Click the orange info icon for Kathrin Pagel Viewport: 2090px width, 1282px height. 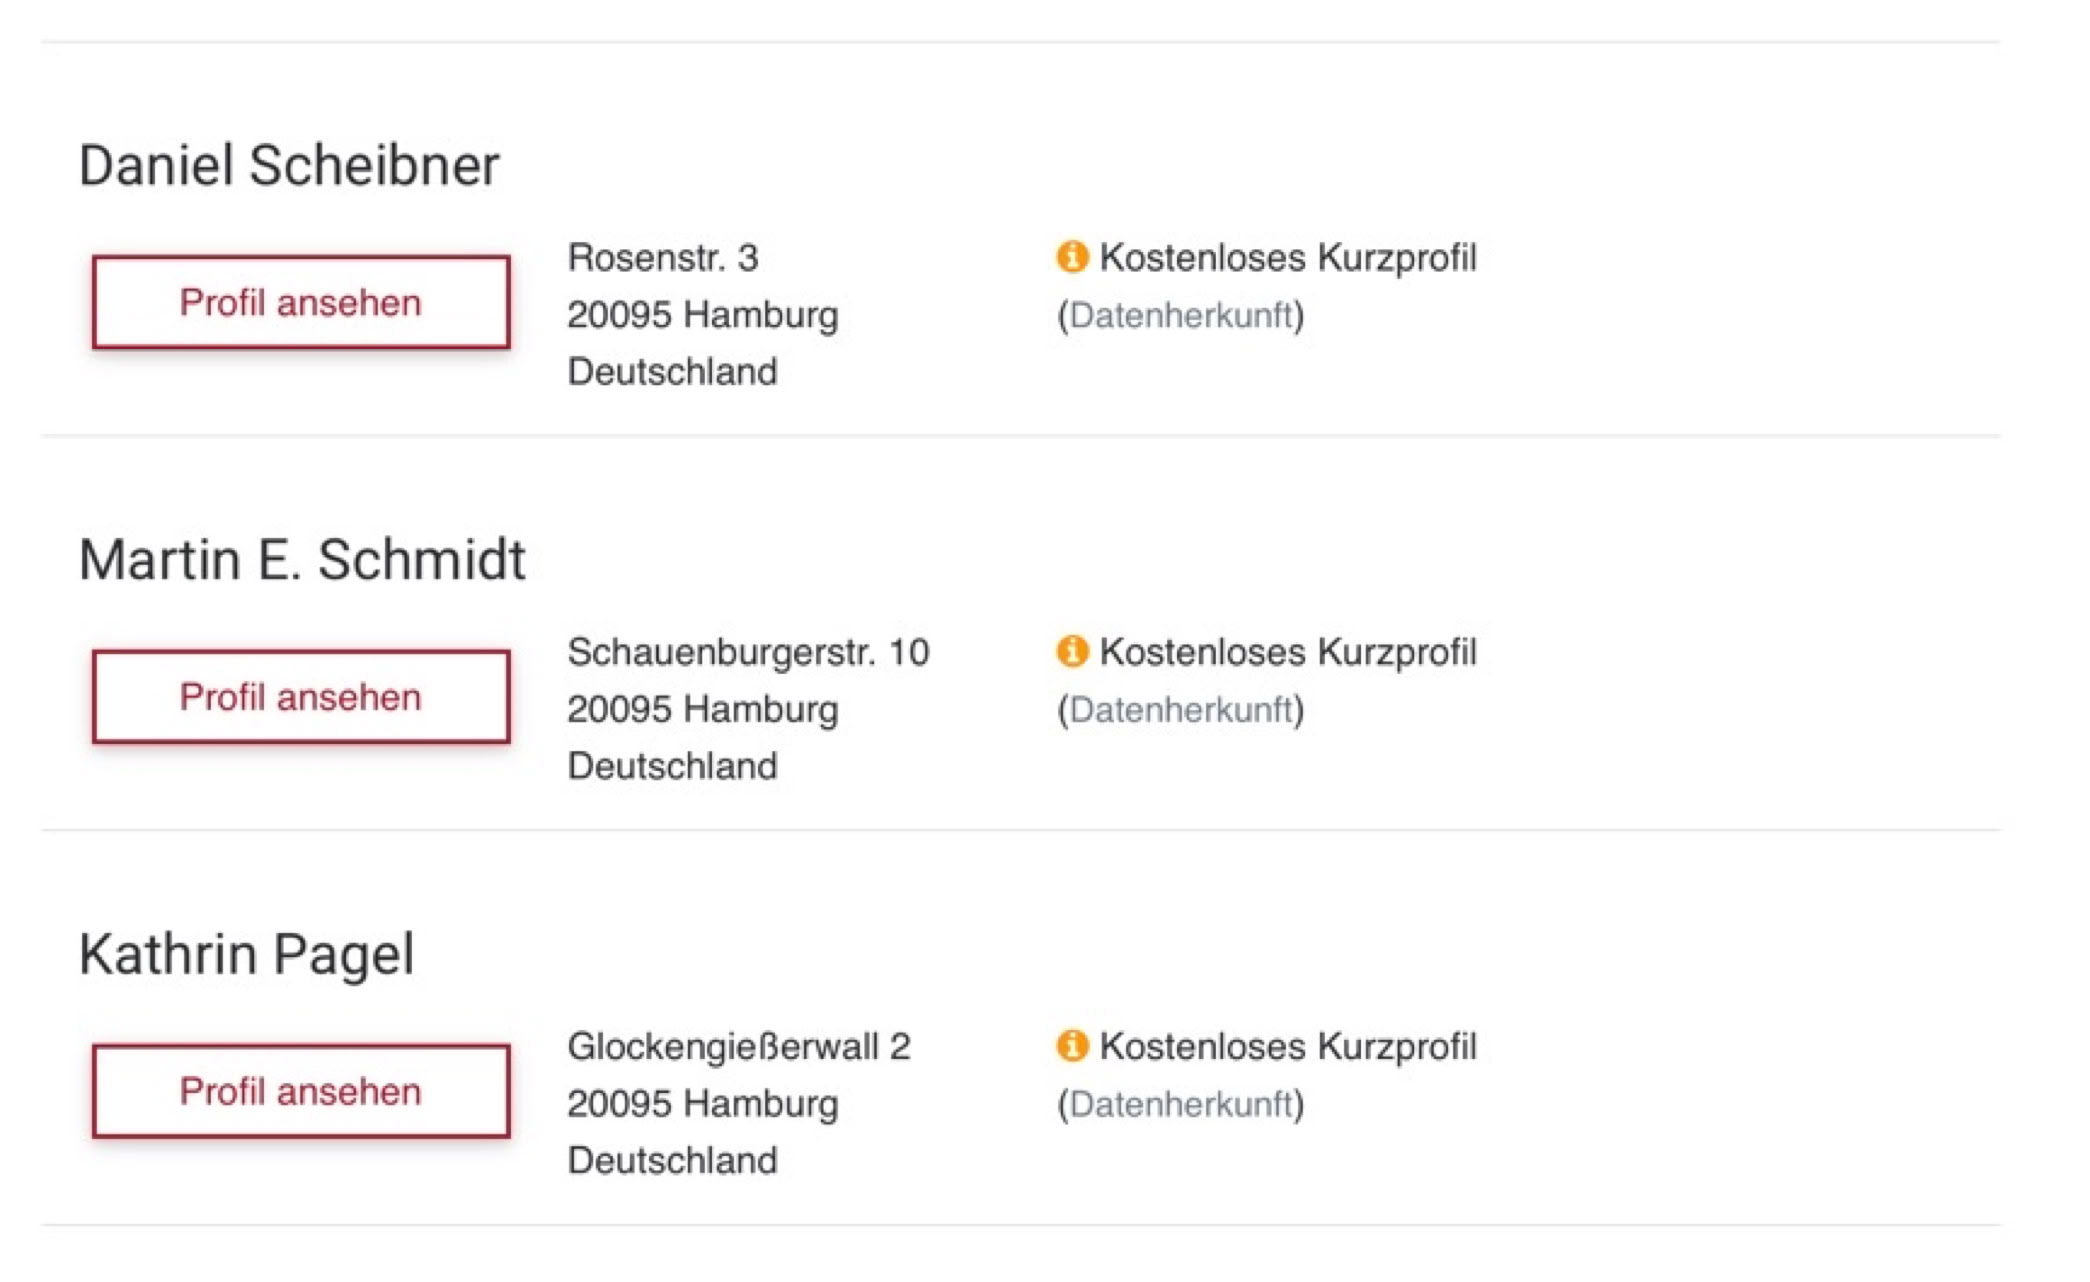[x=1072, y=1046]
